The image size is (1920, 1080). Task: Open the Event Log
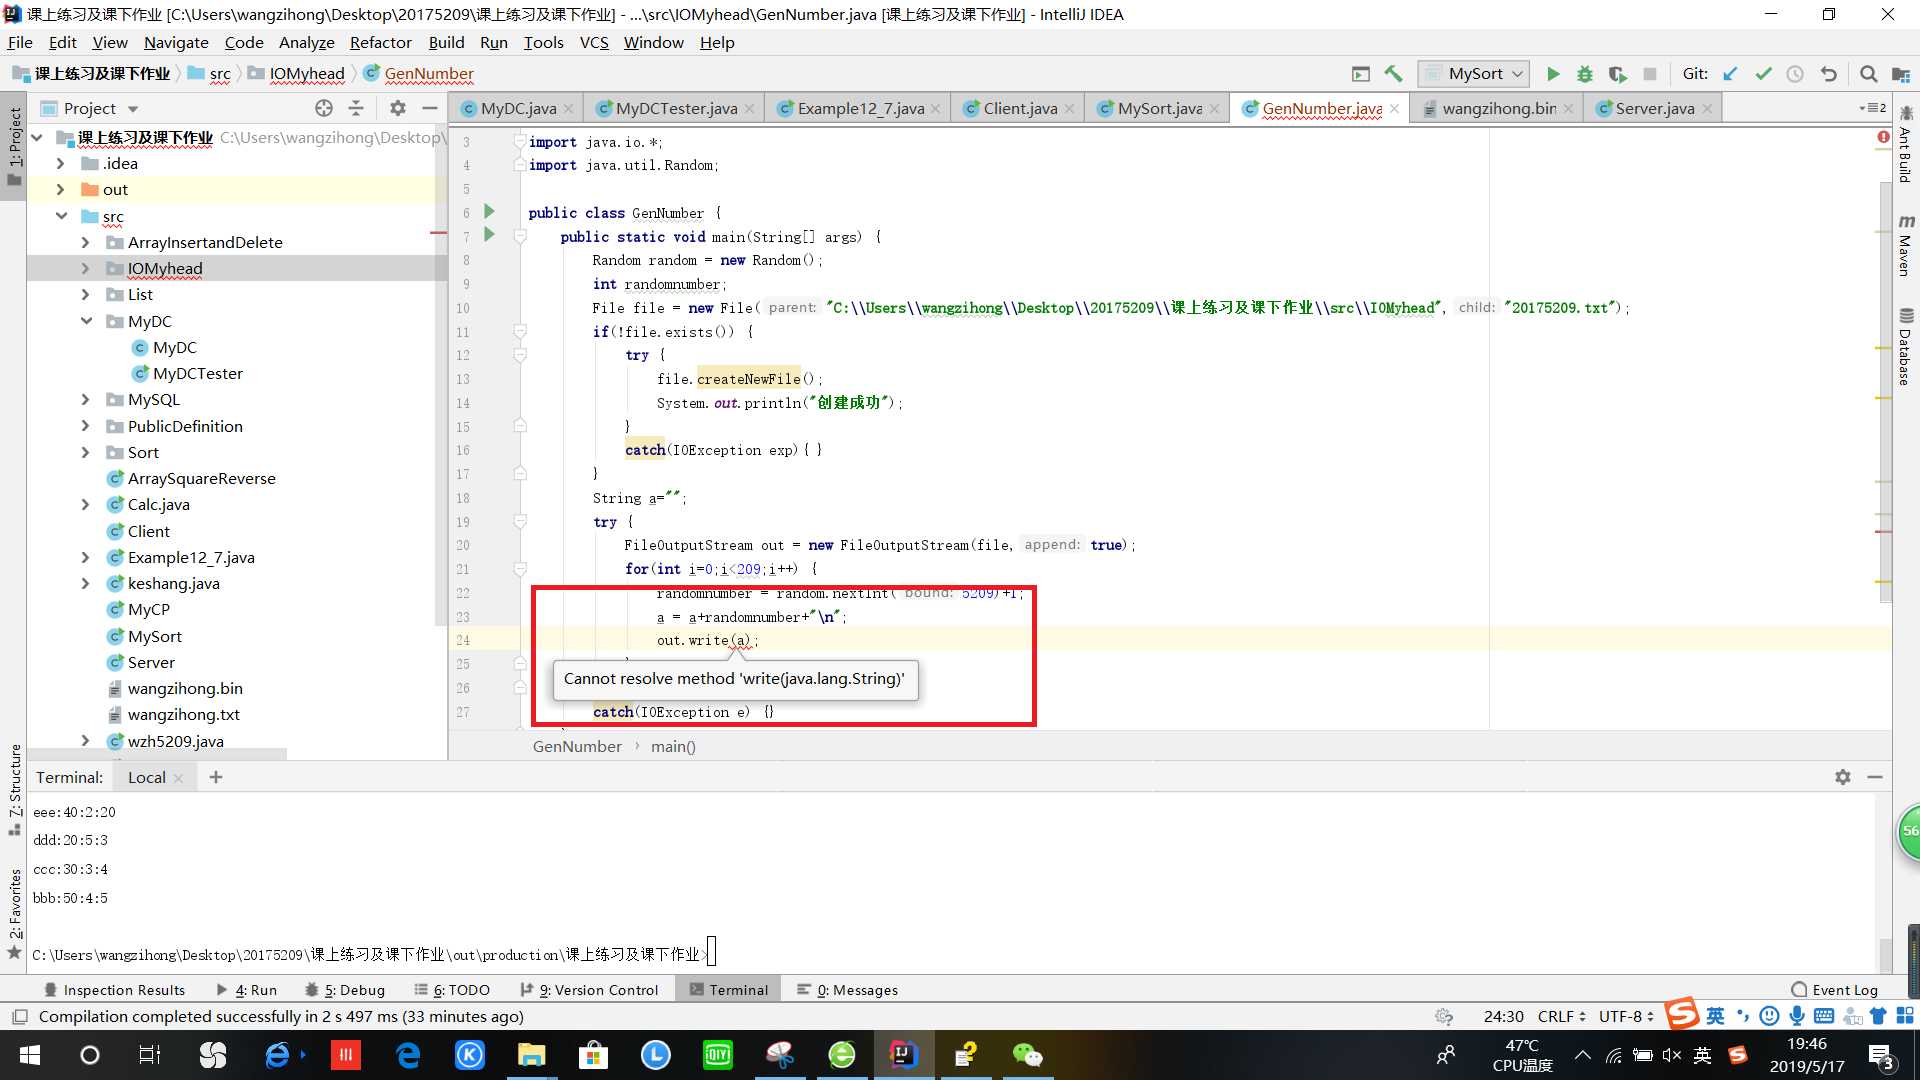(1834, 990)
